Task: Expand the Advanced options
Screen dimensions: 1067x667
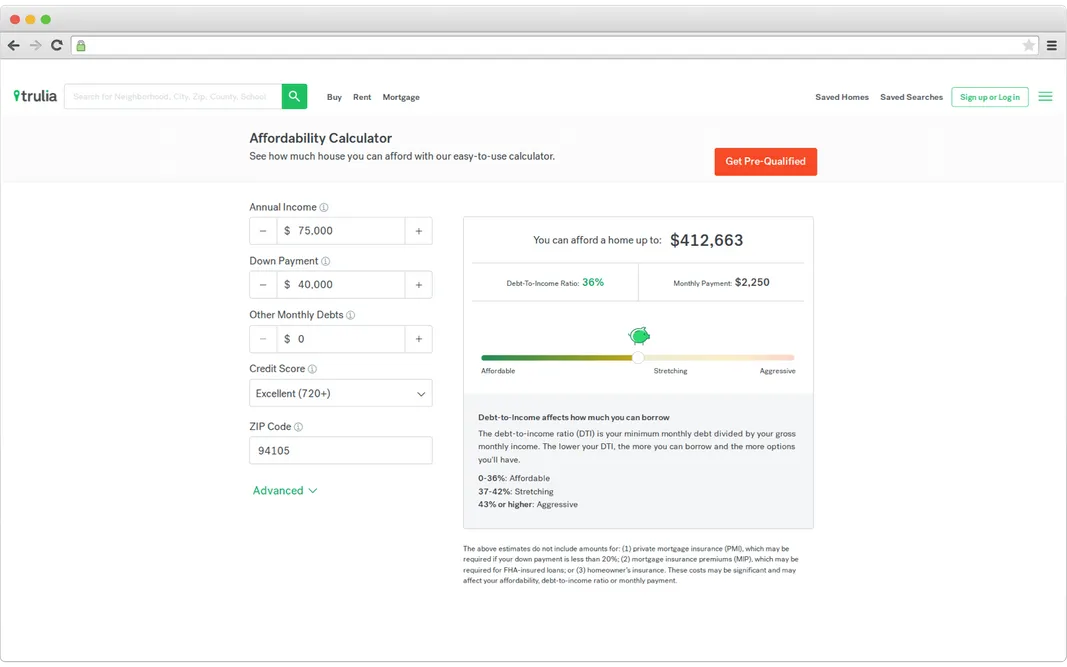Action: click(284, 491)
